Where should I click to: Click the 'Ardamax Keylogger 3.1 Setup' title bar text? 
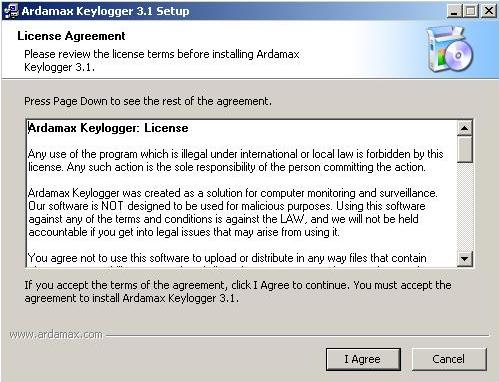(105, 11)
